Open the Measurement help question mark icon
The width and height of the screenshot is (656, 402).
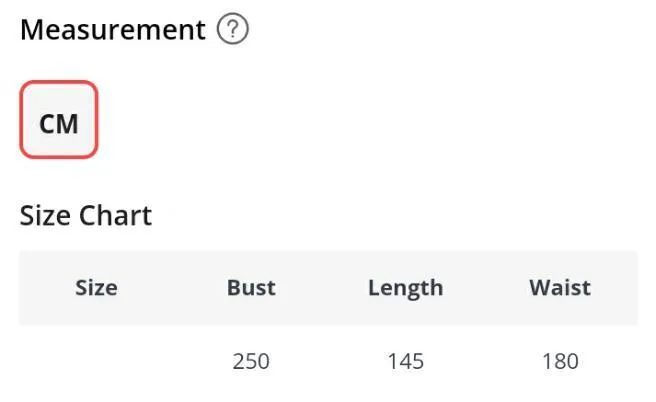[x=233, y=29]
